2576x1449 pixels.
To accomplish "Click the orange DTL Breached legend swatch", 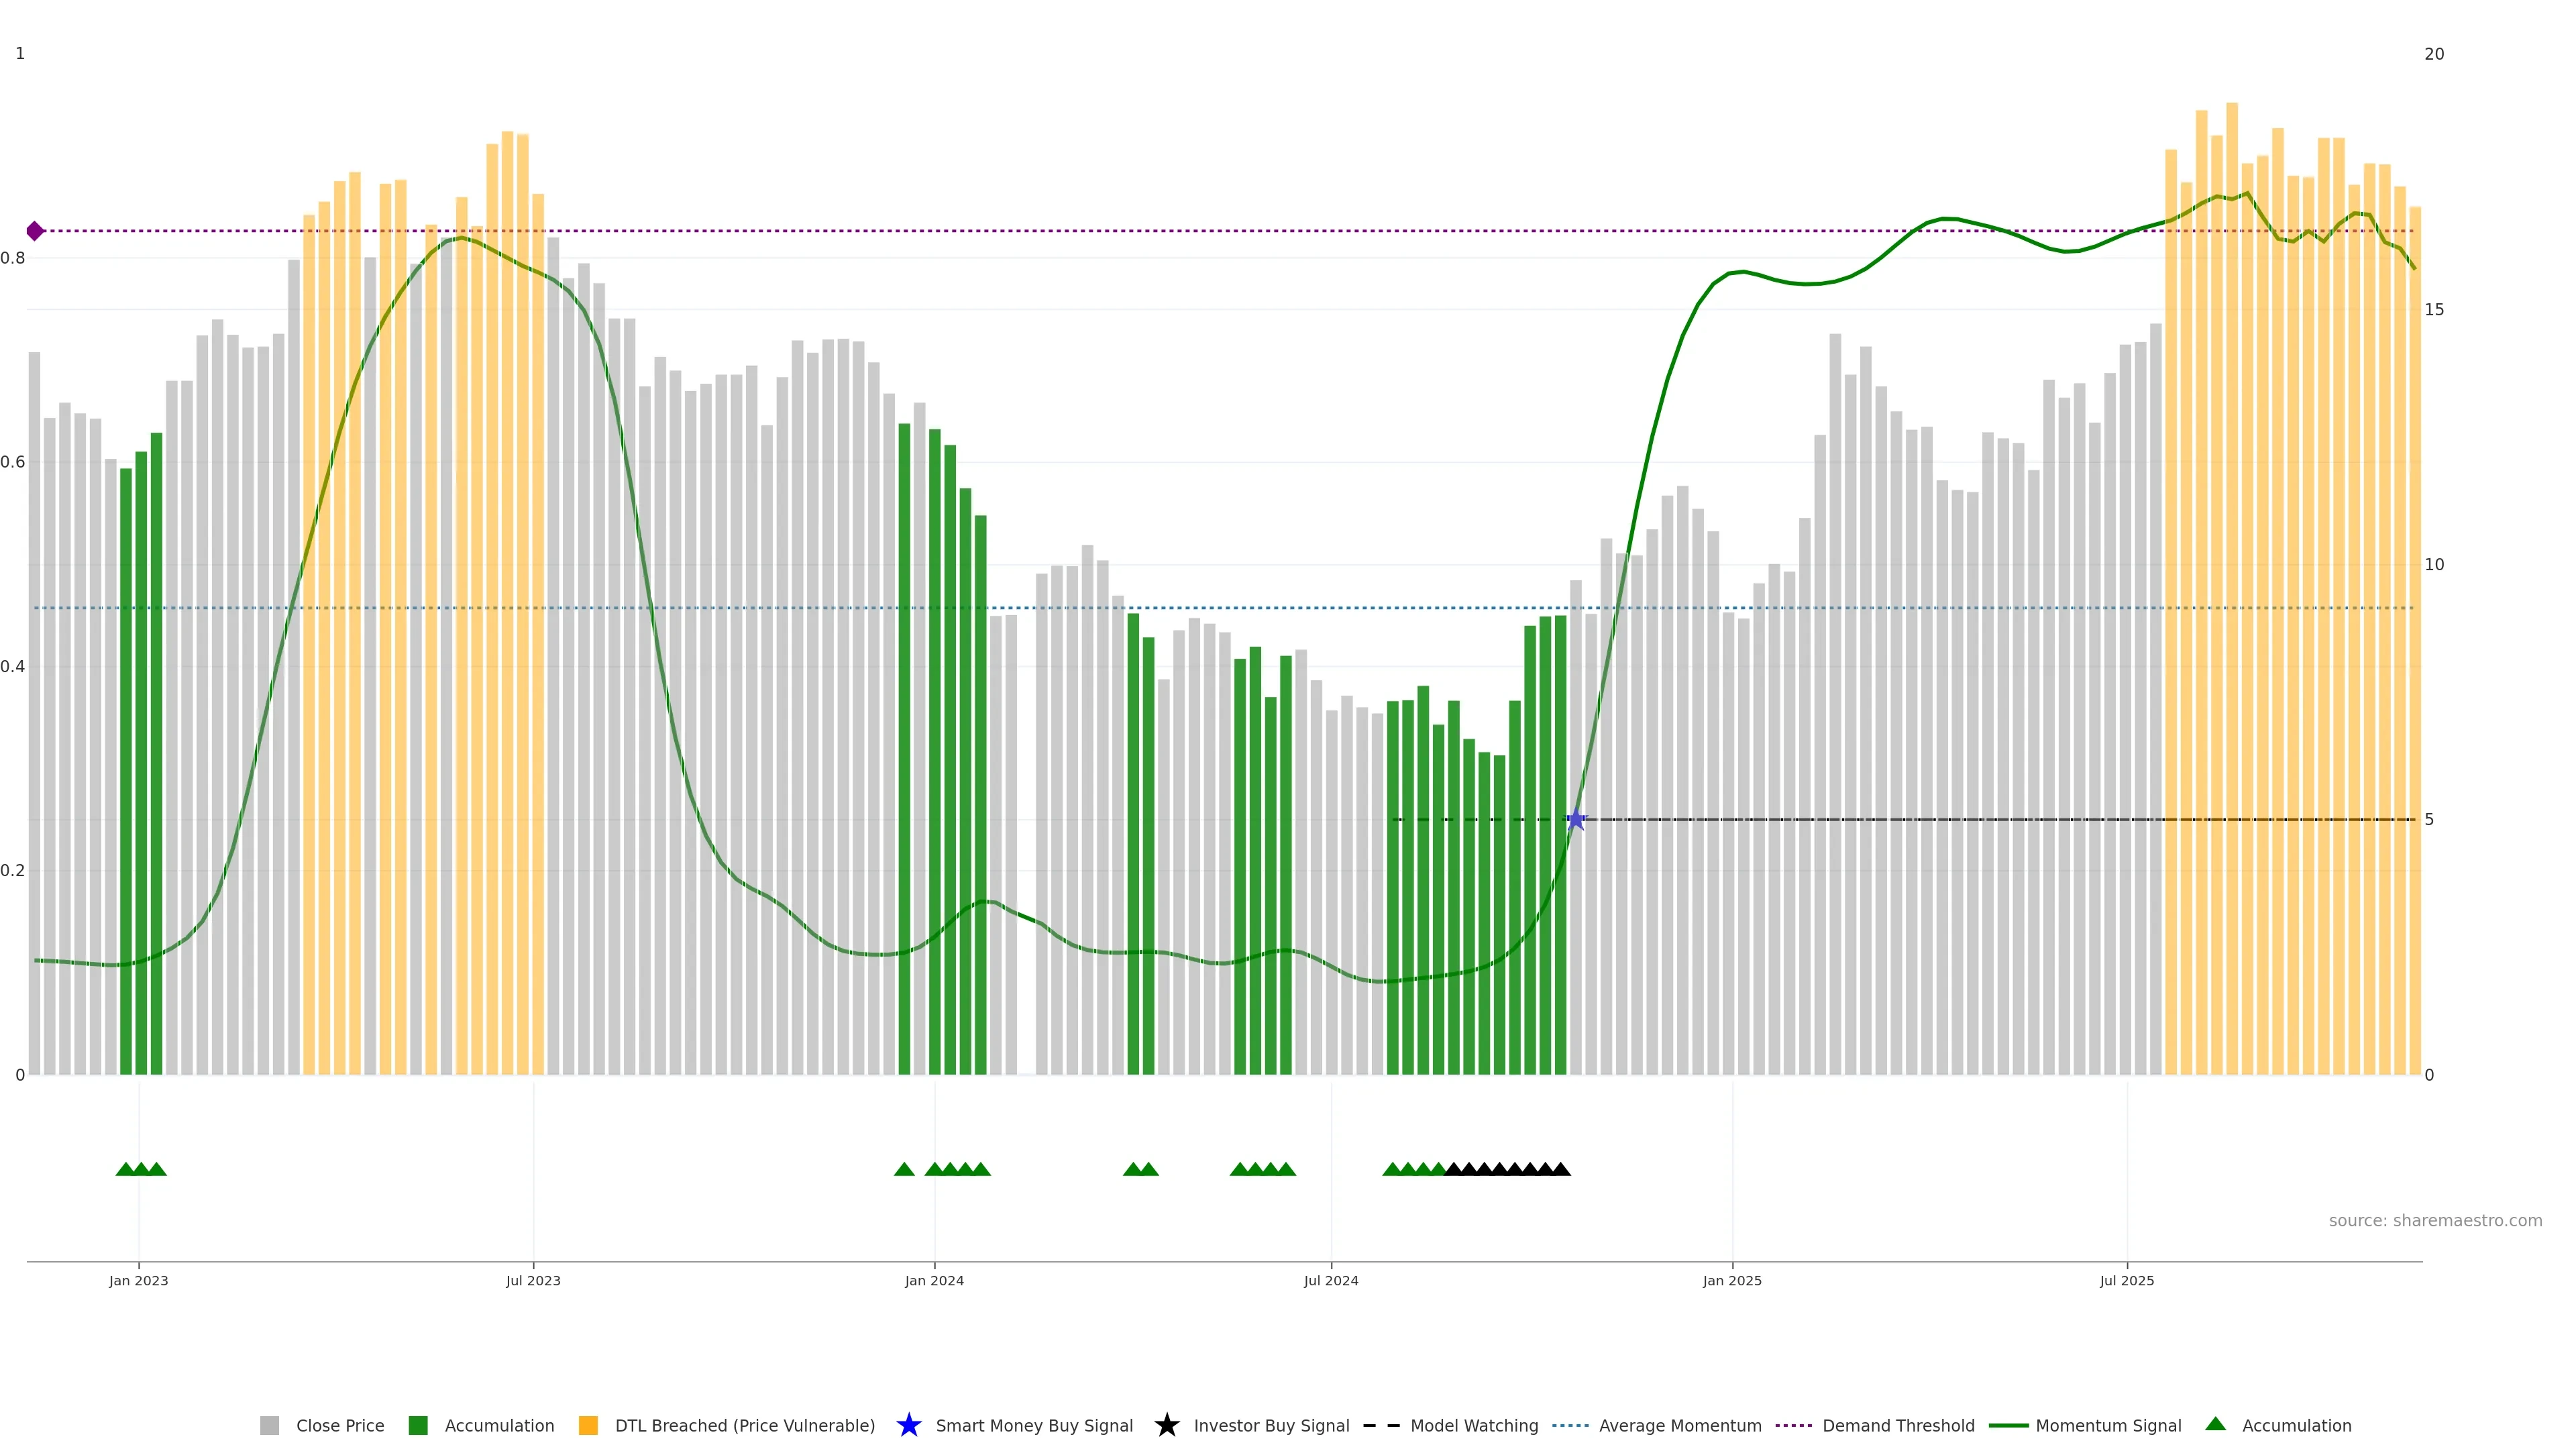I will pos(588,1425).
